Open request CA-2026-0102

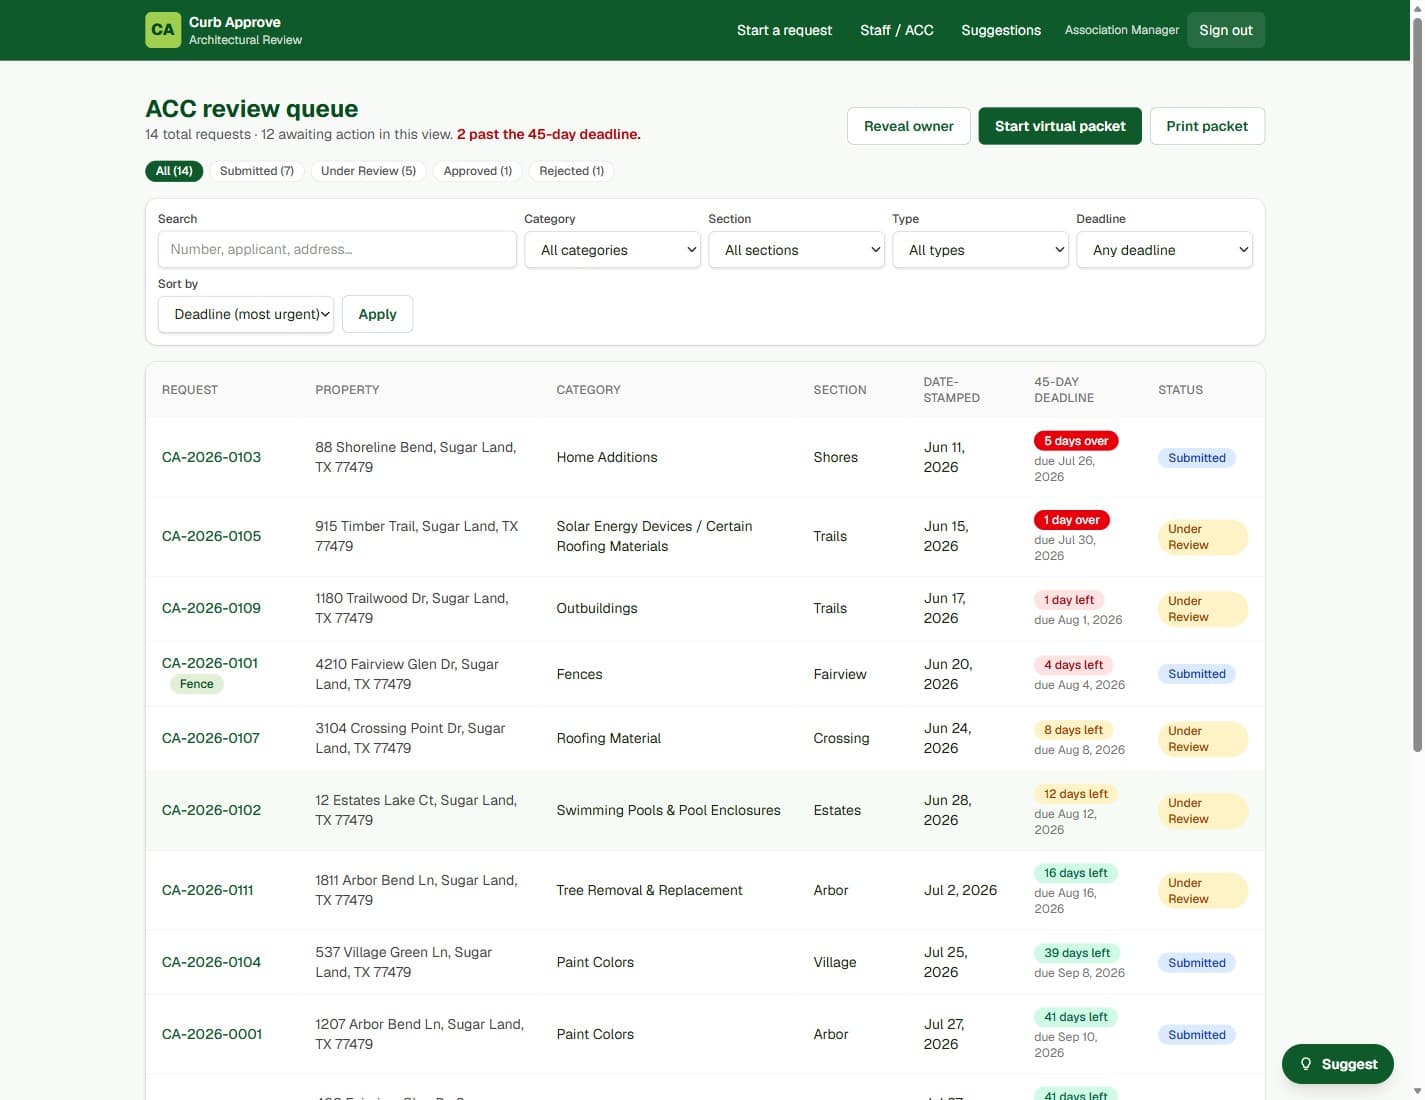211,810
